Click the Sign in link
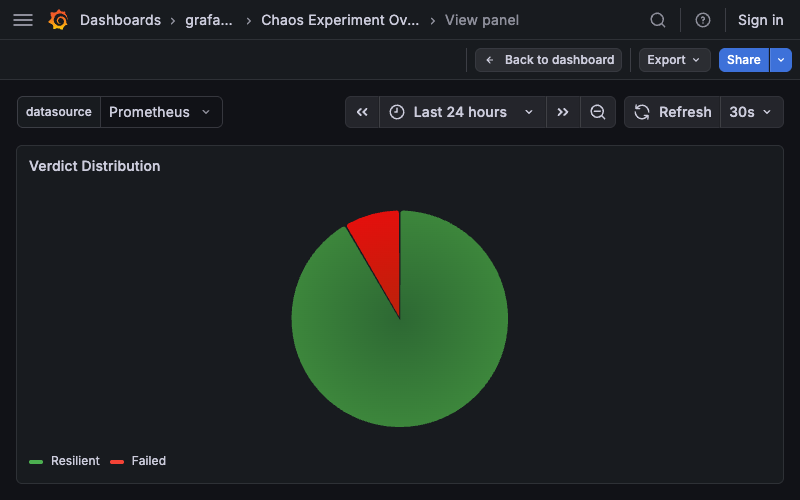Viewport: 800px width, 500px height. (x=760, y=20)
